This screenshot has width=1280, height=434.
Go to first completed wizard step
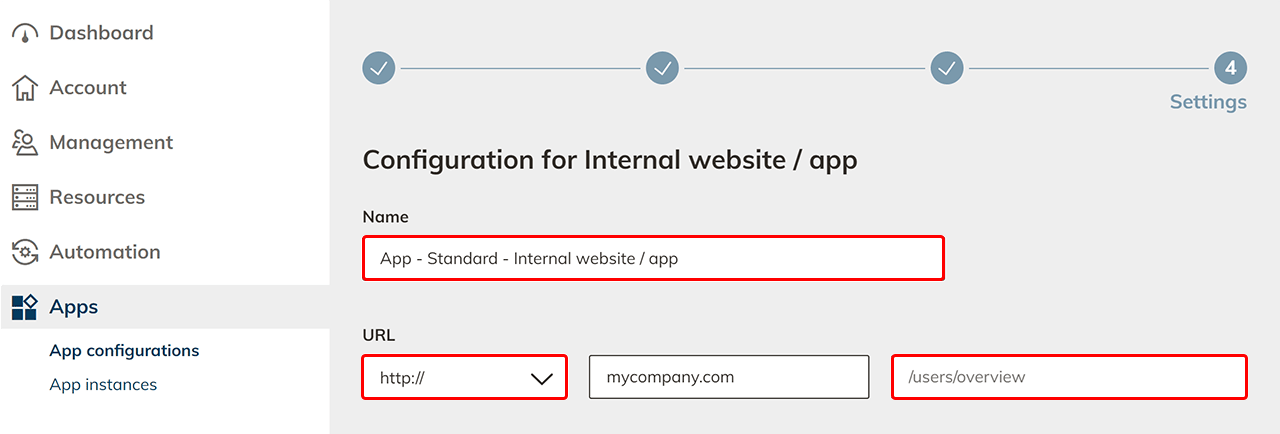pos(379,68)
